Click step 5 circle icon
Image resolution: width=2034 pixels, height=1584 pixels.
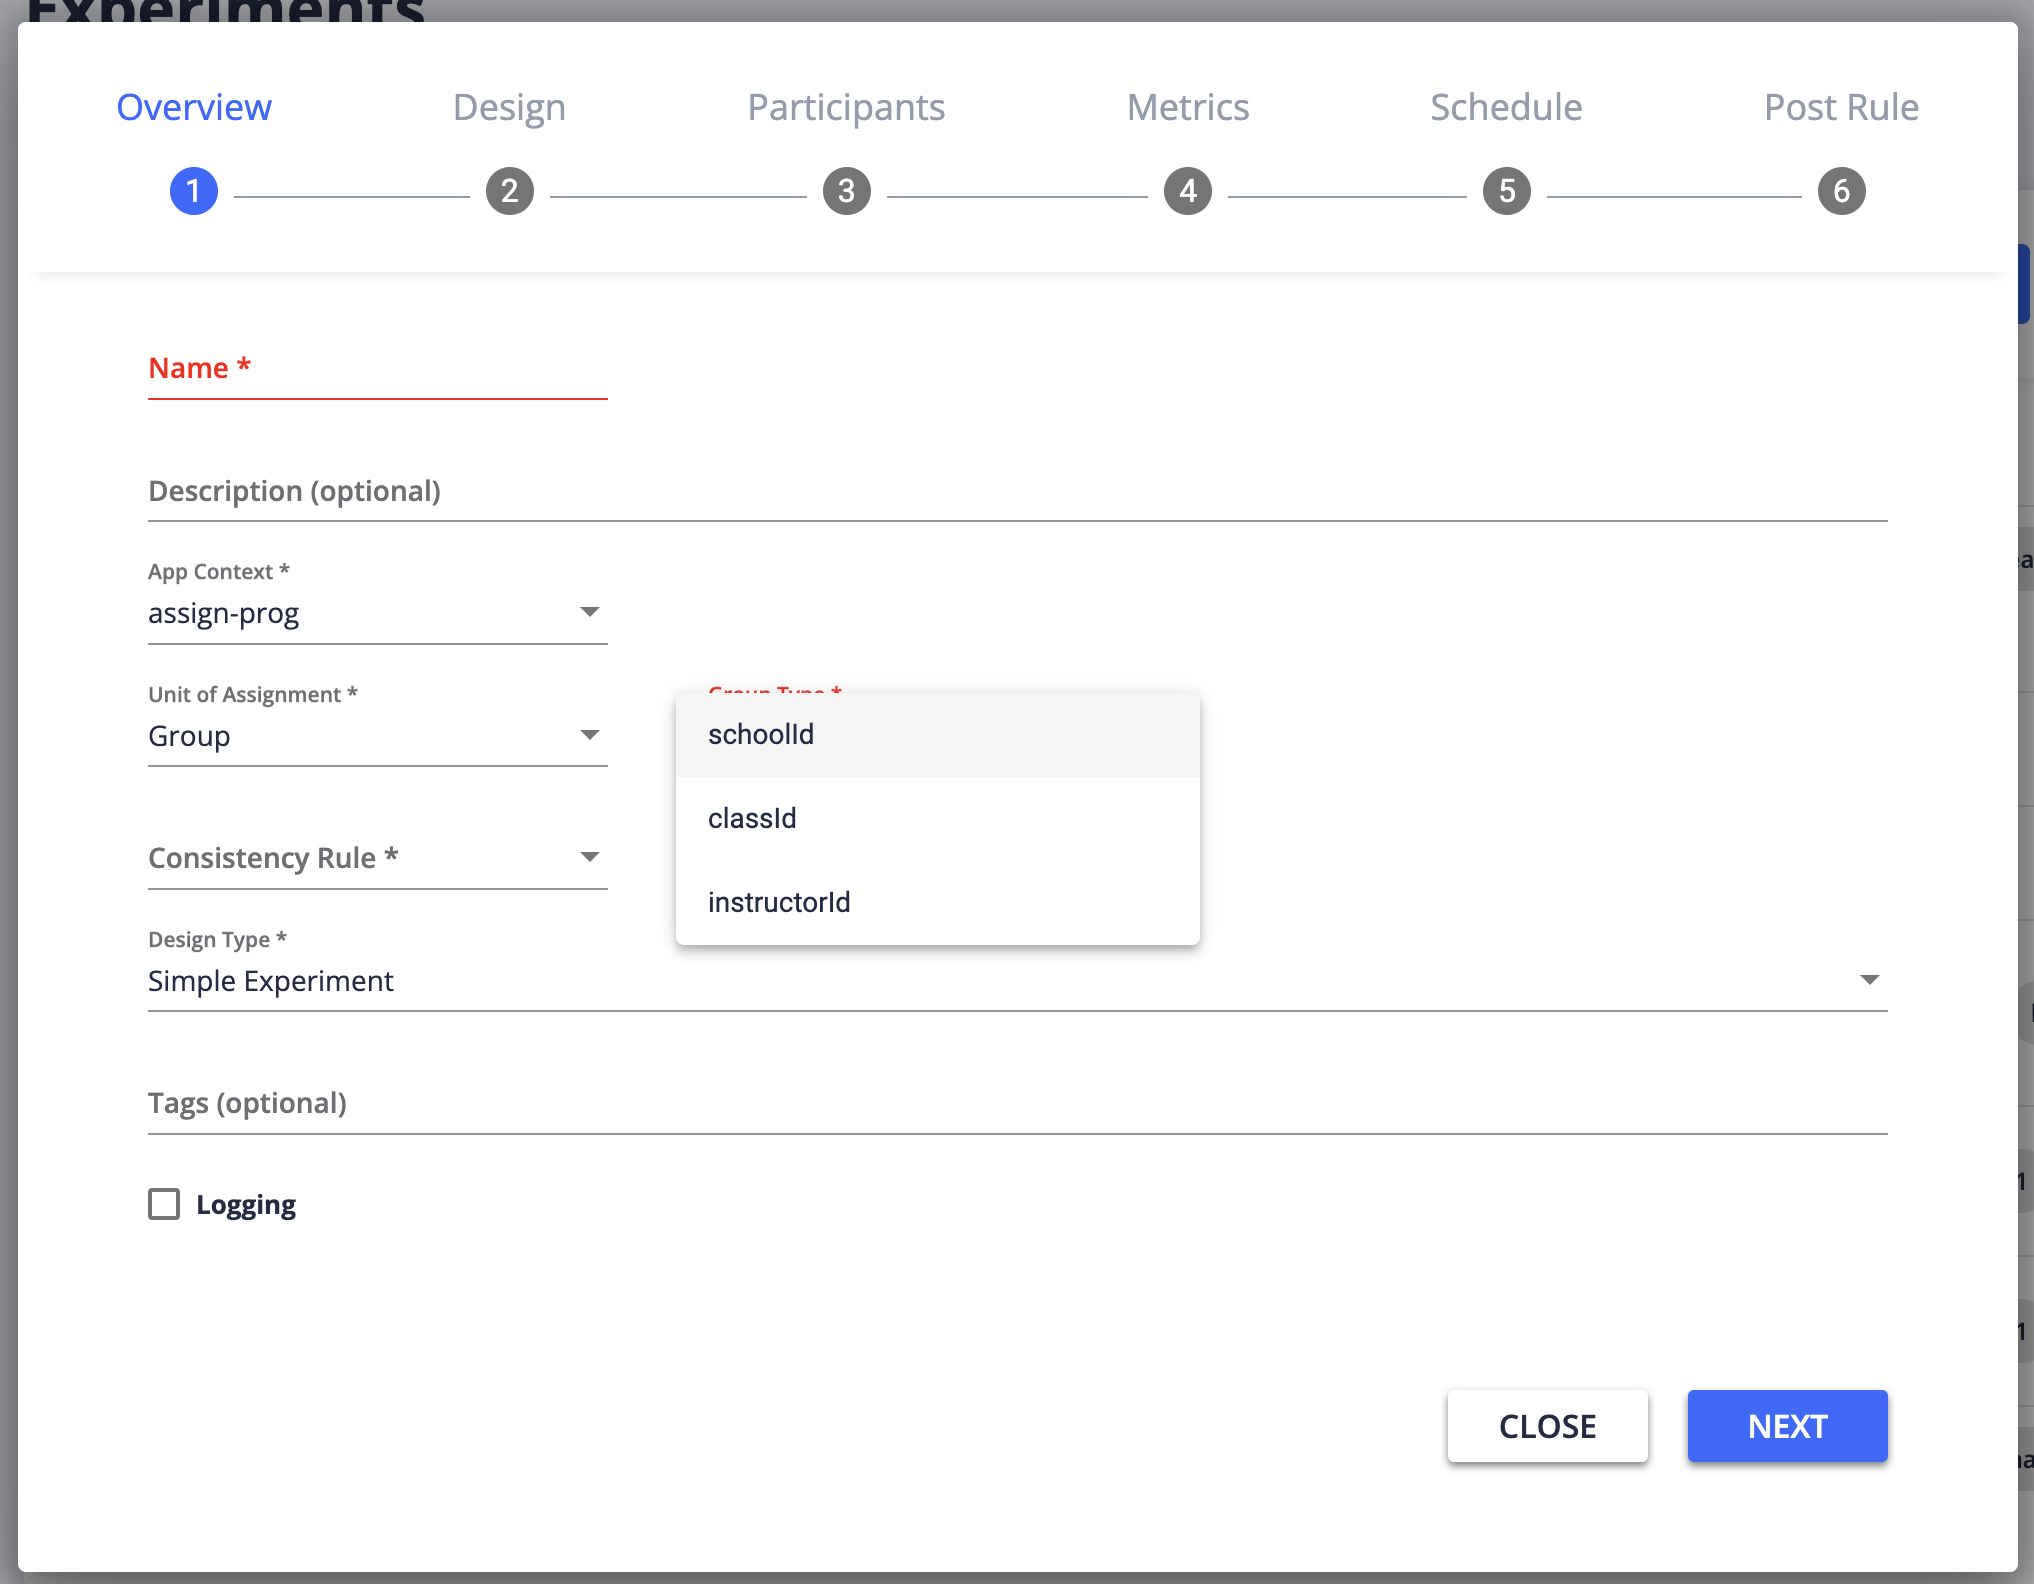(1507, 191)
